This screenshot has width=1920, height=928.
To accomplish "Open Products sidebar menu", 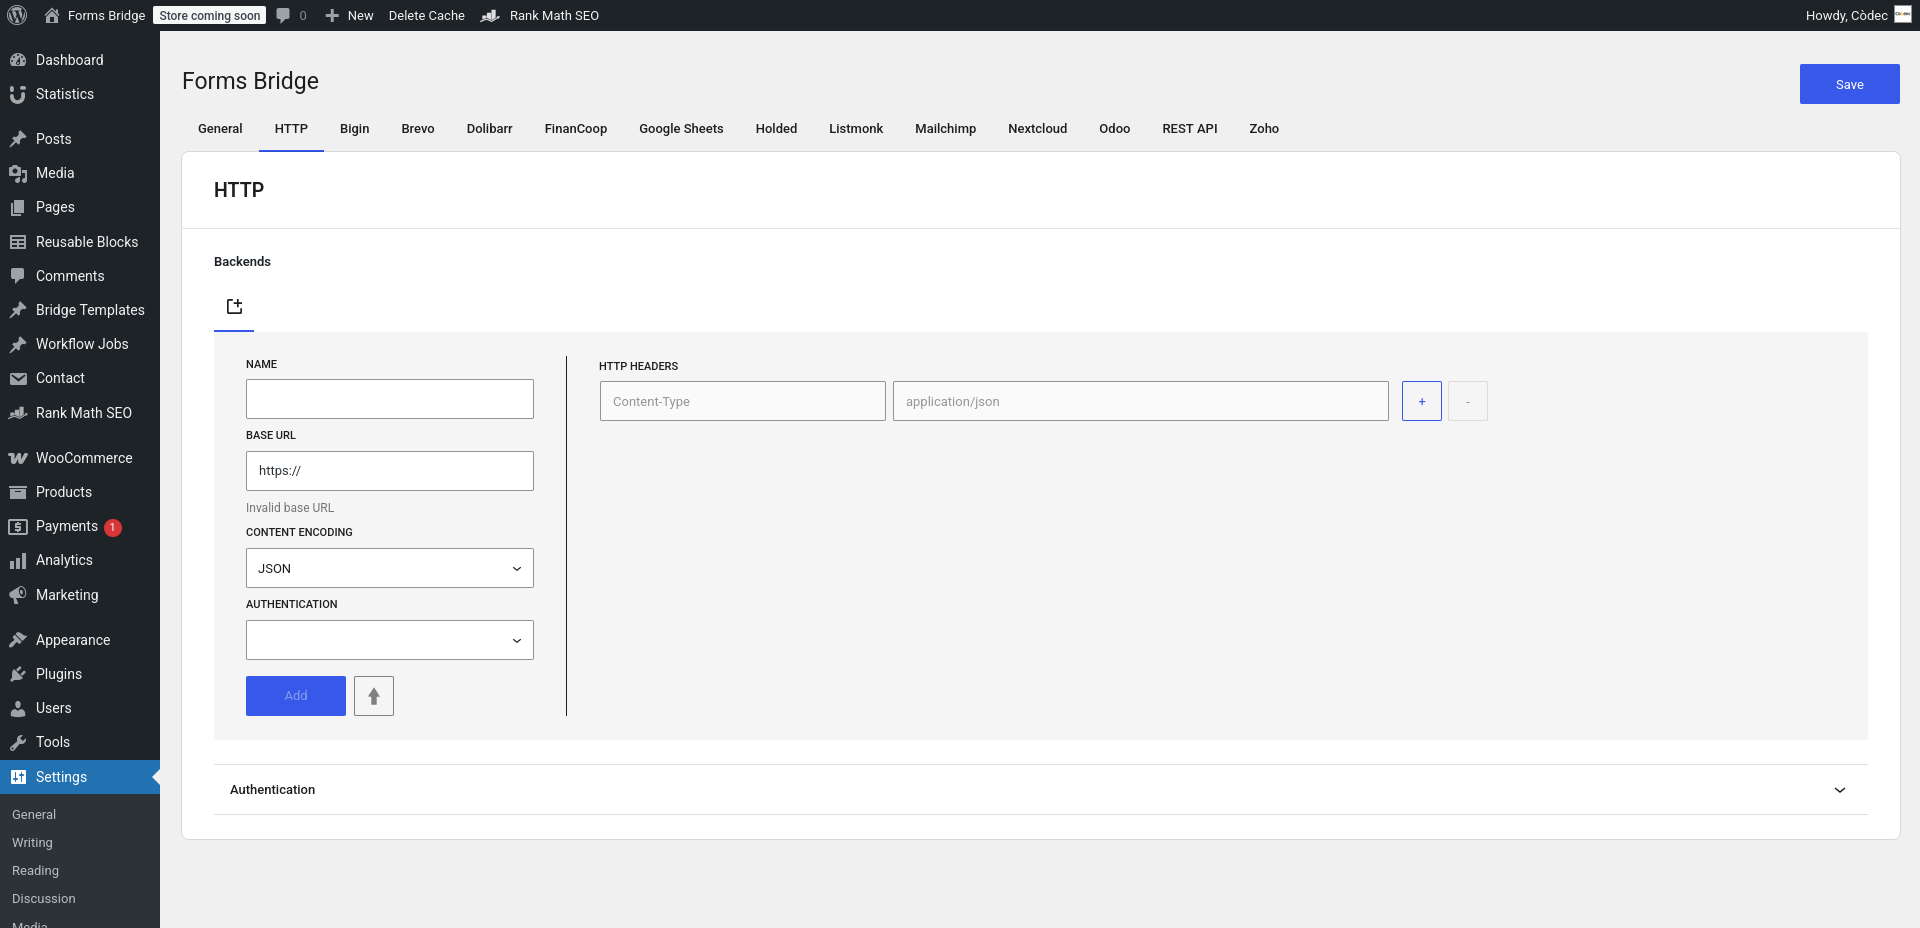I will tap(80, 492).
